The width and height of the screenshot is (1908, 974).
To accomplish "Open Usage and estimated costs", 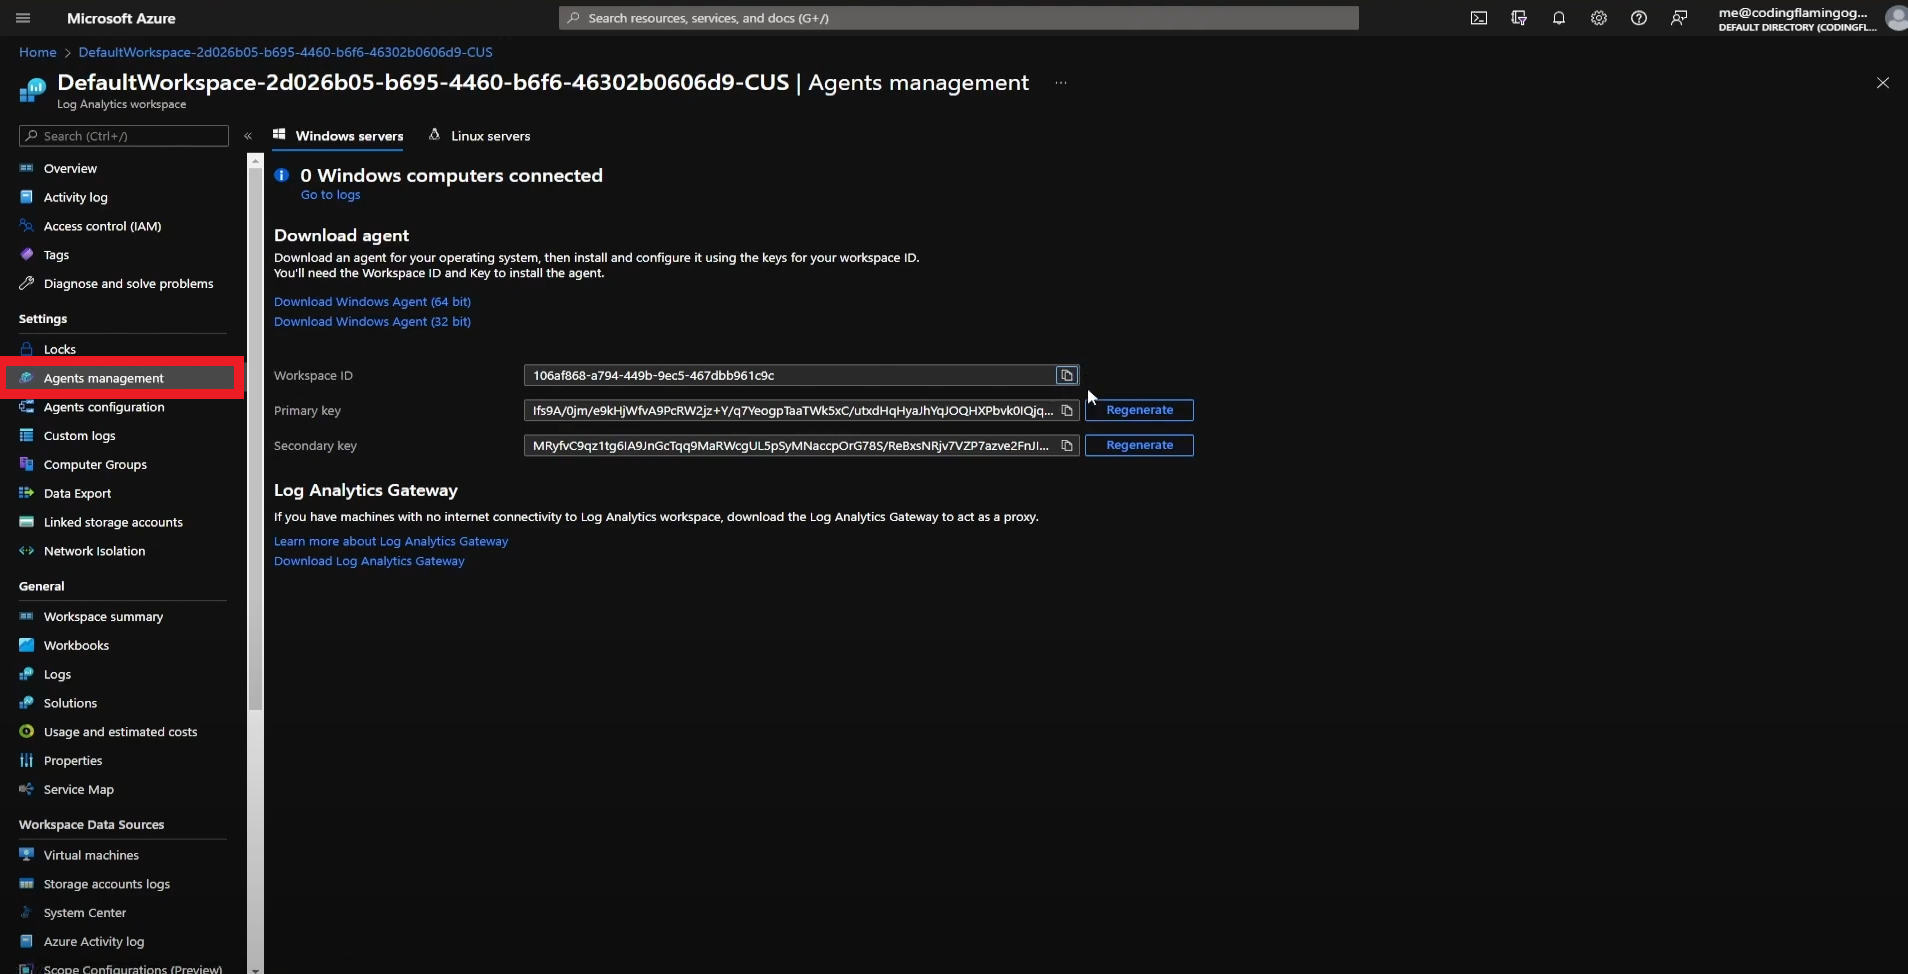I will pyautogui.click(x=122, y=732).
